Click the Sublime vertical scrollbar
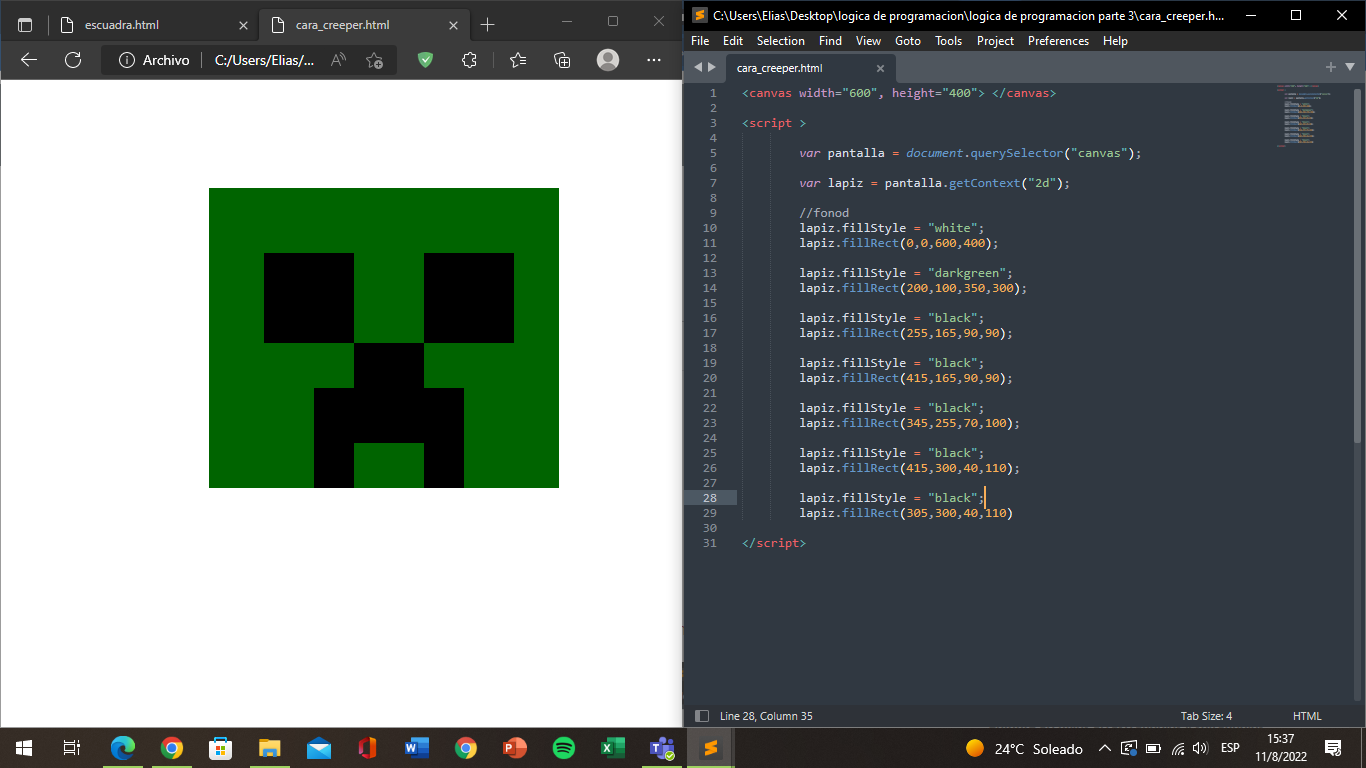 coord(1357,266)
